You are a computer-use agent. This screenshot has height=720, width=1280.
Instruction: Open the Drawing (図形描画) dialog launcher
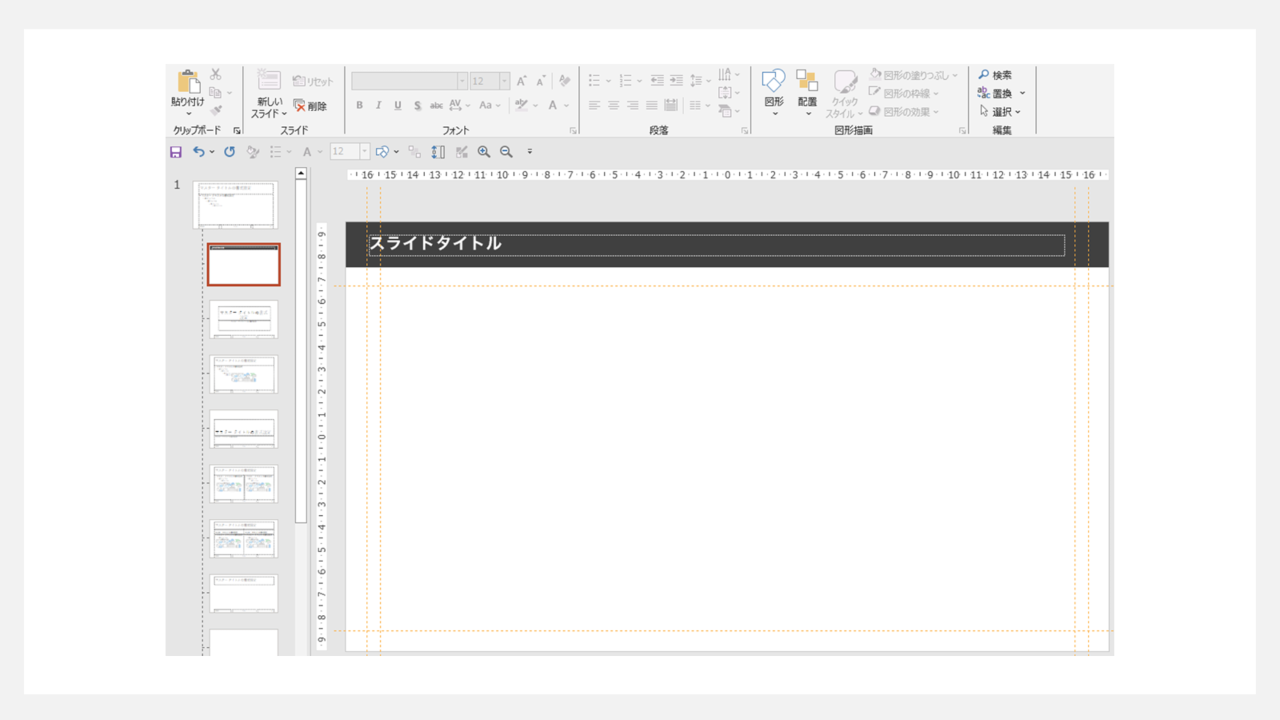(x=963, y=131)
